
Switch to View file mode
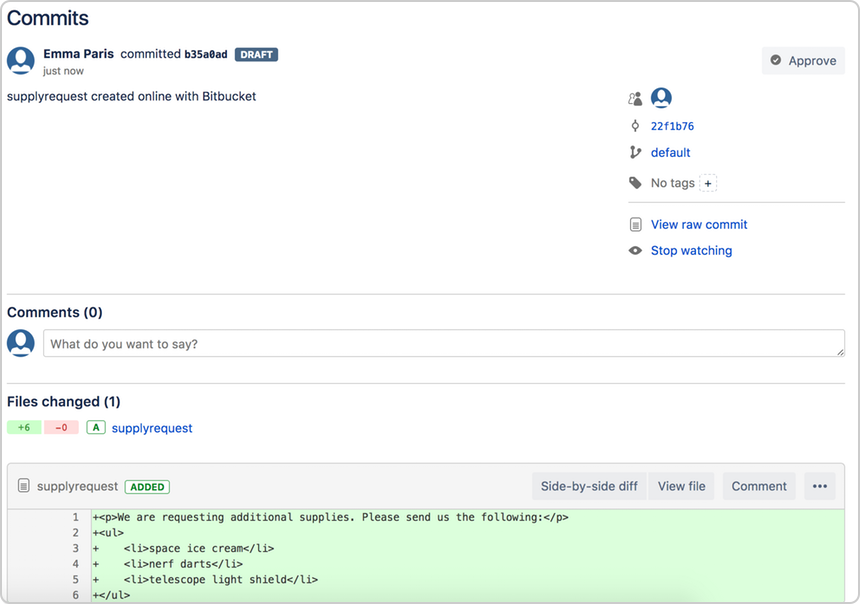(681, 485)
